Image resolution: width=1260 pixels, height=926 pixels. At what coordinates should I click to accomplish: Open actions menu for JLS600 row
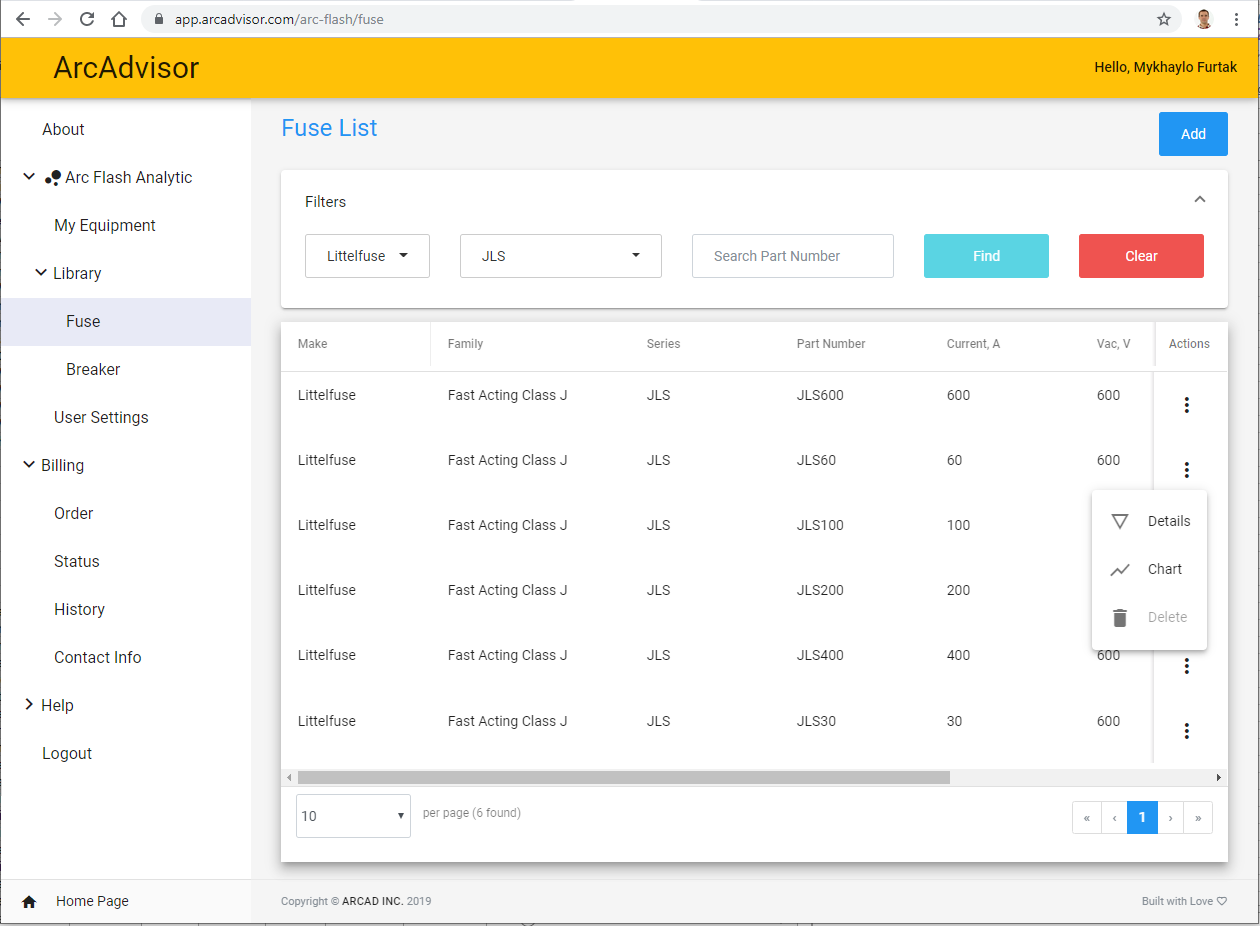point(1186,405)
